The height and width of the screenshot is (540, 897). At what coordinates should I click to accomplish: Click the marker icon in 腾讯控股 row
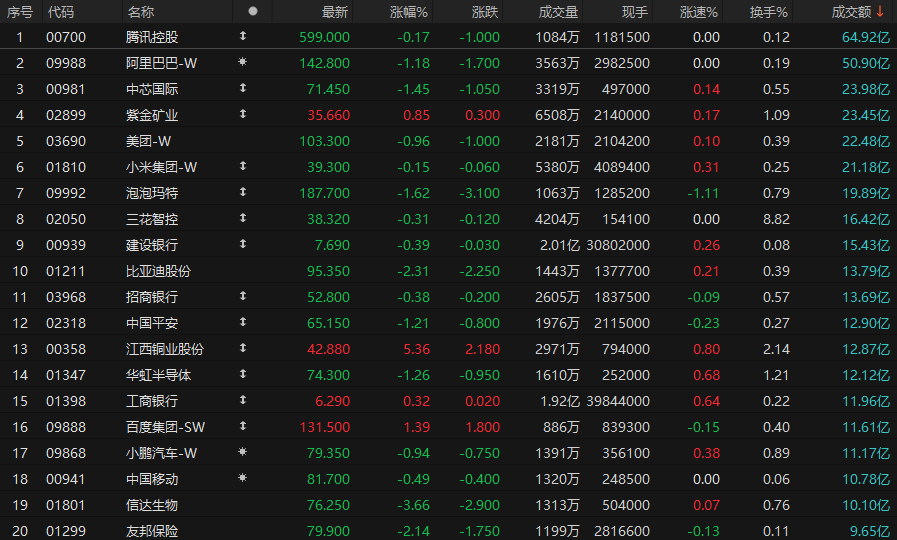click(x=243, y=36)
